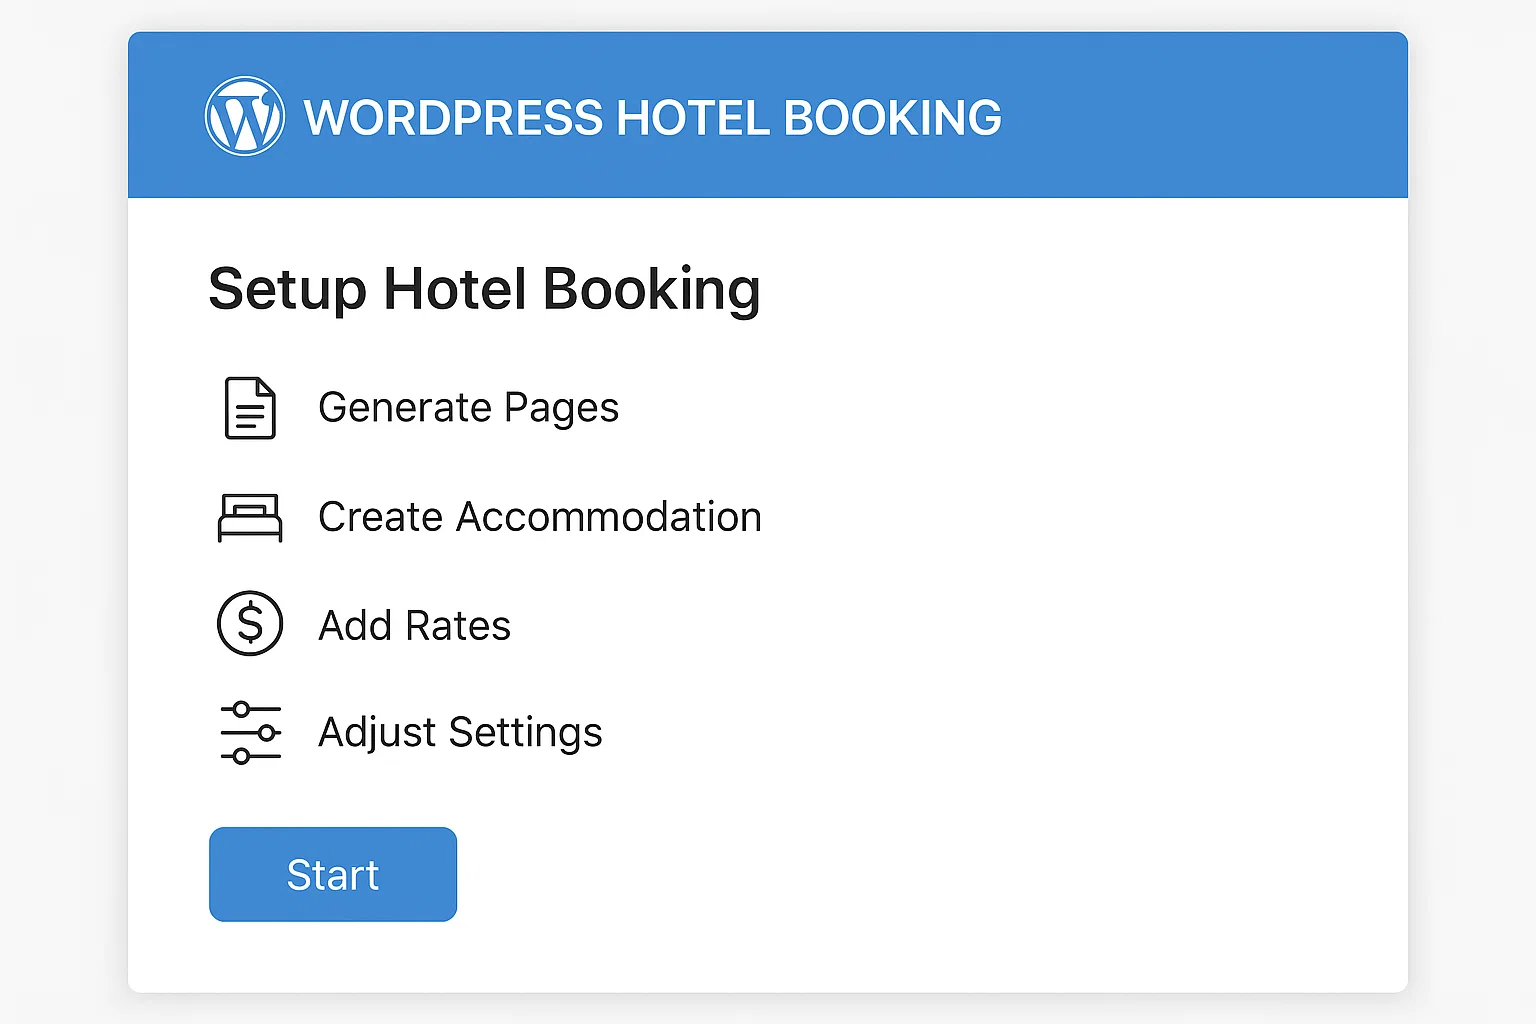This screenshot has height=1024, width=1536.
Task: Click the word HOTEL in blue header
Action: tap(693, 118)
